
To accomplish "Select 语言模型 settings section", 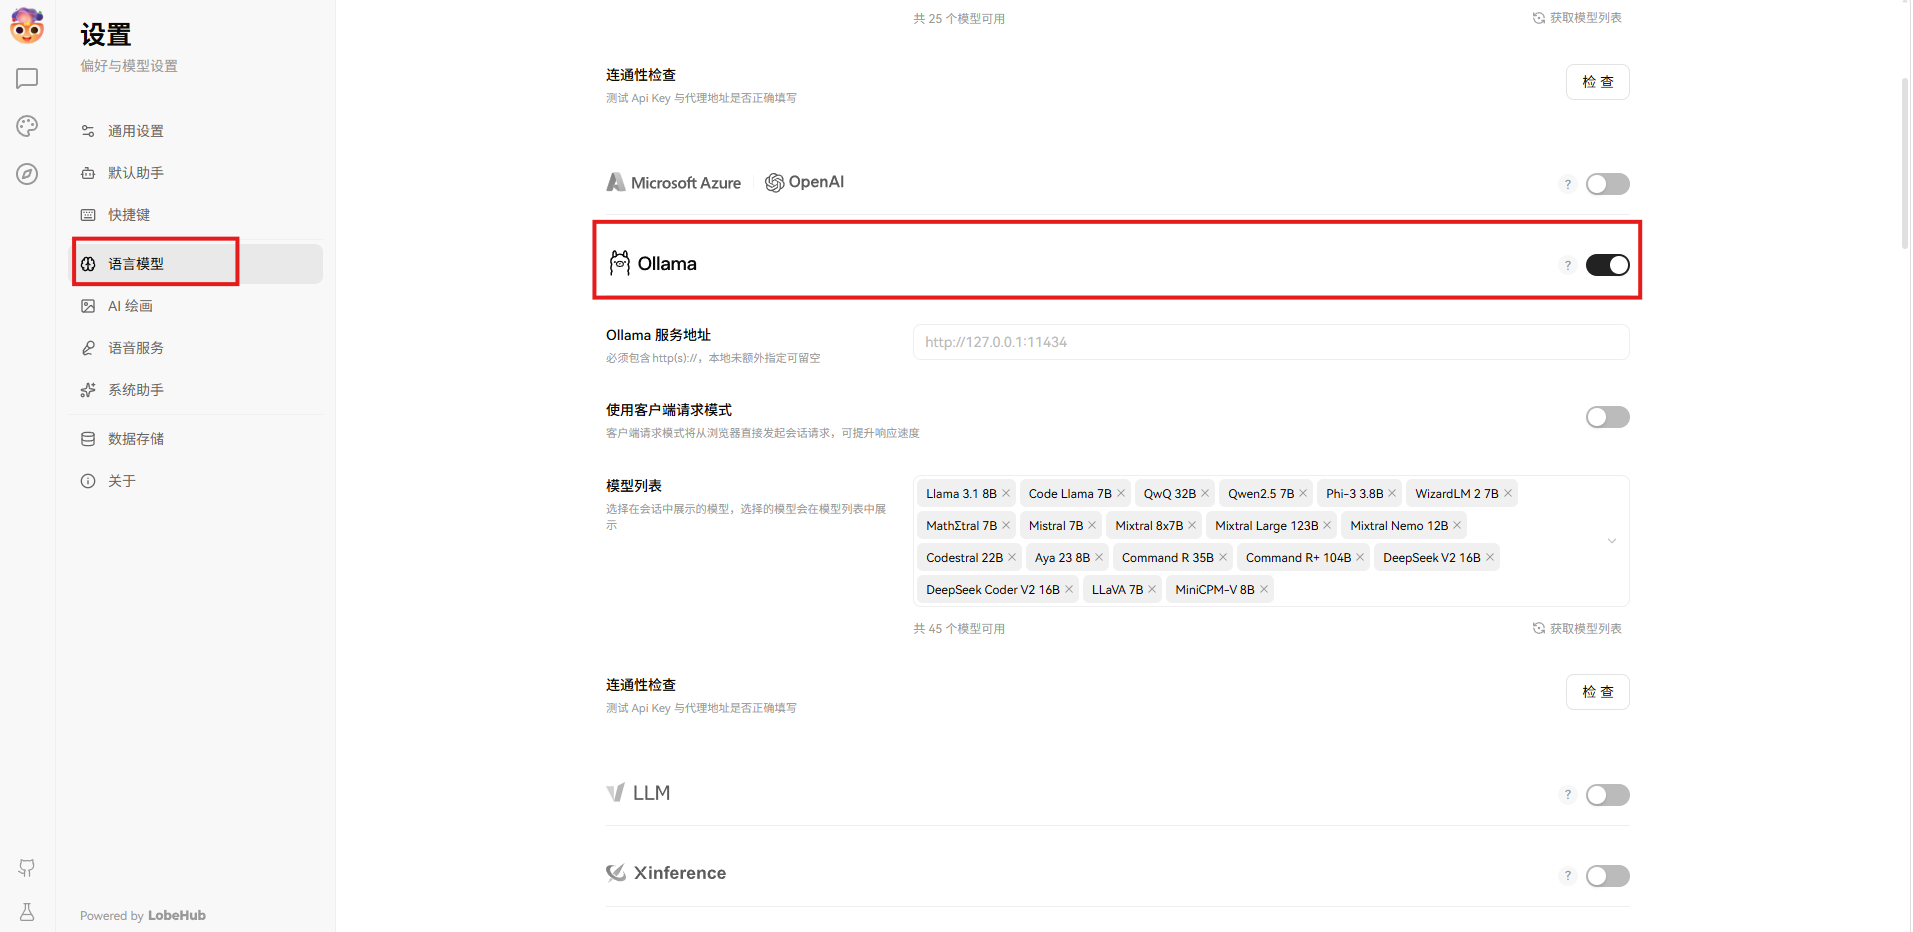I will click(198, 264).
